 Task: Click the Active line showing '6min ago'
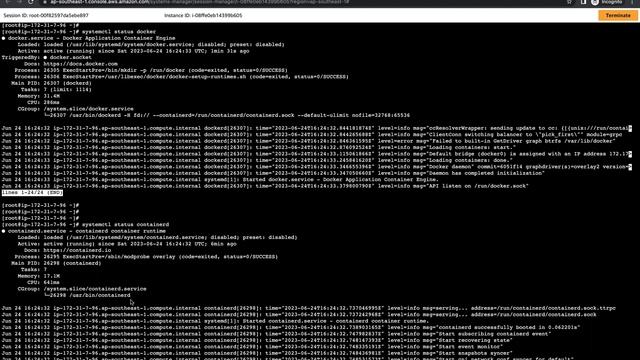click(127, 244)
